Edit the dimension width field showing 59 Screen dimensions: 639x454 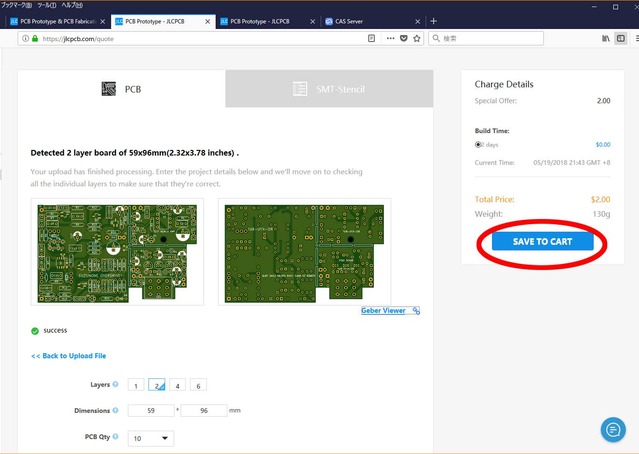tap(151, 410)
